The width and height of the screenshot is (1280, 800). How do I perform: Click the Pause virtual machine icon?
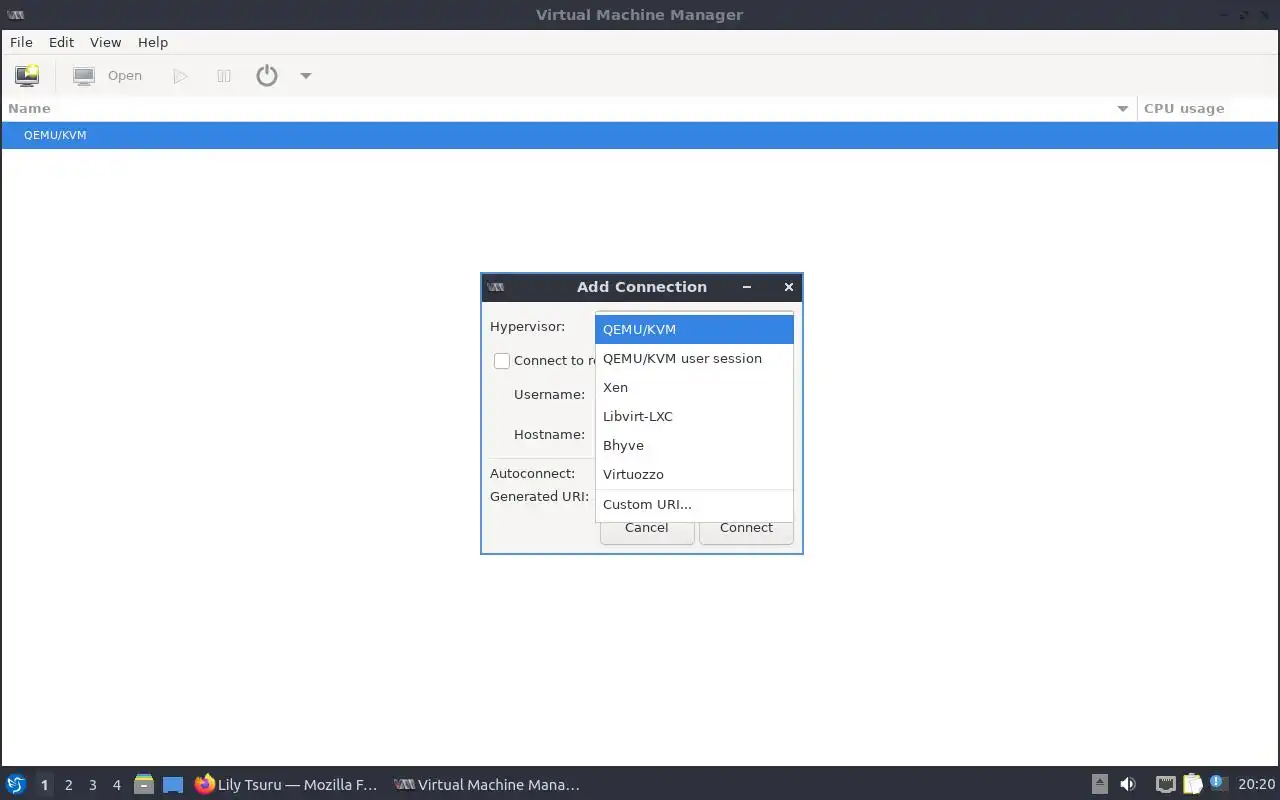point(224,76)
